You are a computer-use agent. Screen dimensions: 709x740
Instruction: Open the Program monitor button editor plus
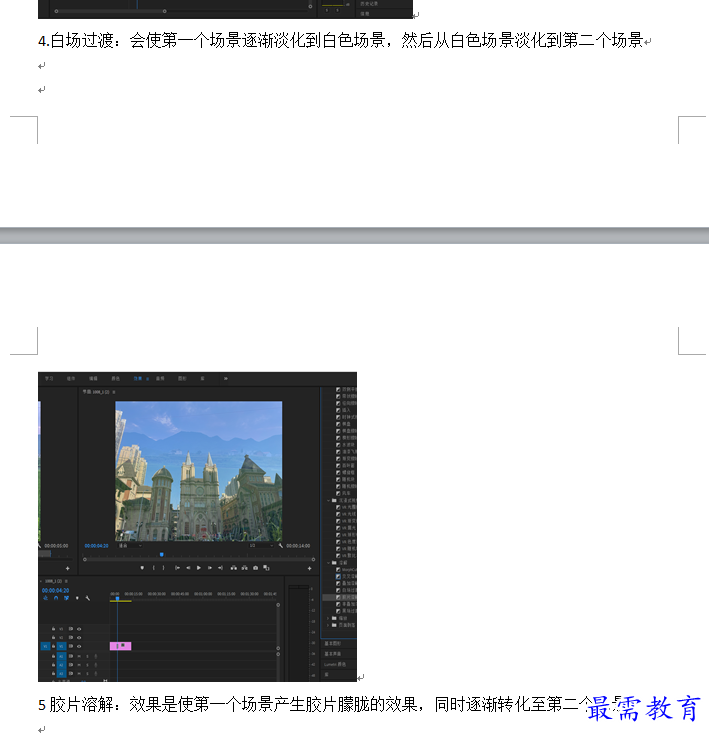[x=309, y=568]
